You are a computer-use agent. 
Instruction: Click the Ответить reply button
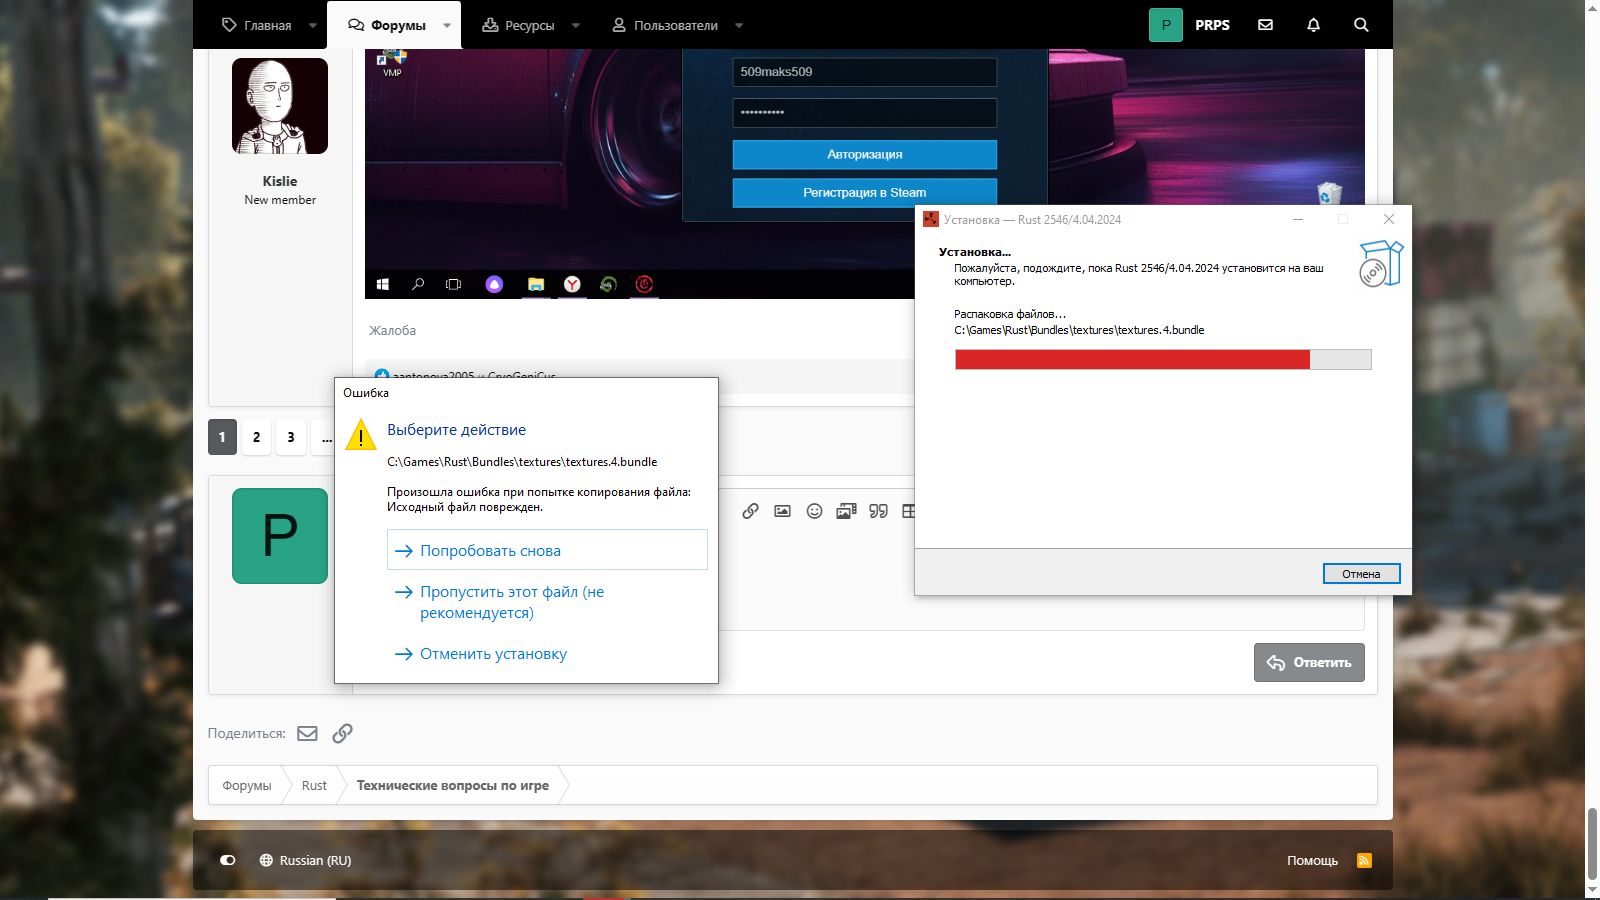tap(1308, 662)
